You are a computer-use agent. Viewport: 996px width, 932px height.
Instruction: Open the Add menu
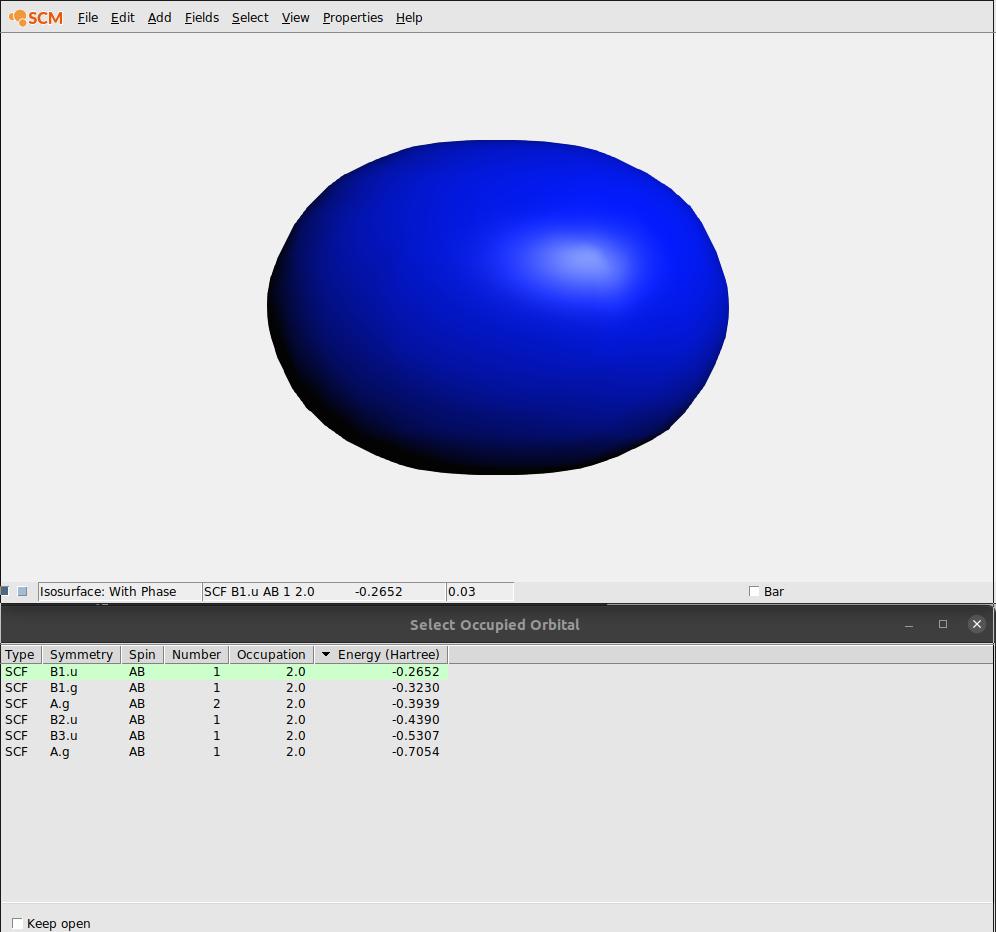point(159,17)
